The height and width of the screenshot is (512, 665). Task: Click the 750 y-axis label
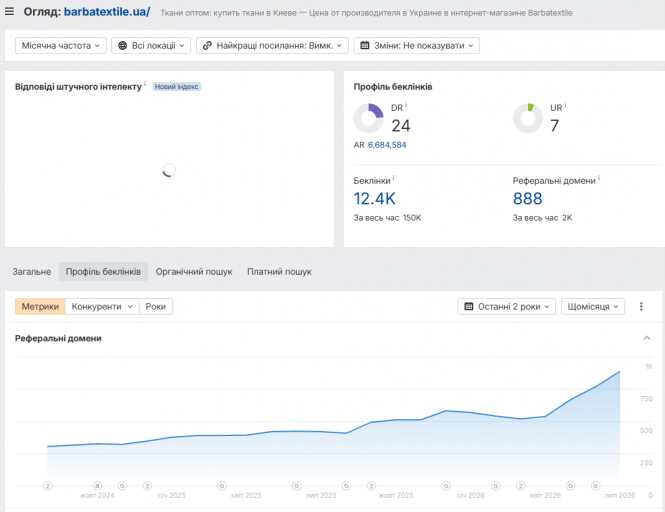pyautogui.click(x=646, y=399)
